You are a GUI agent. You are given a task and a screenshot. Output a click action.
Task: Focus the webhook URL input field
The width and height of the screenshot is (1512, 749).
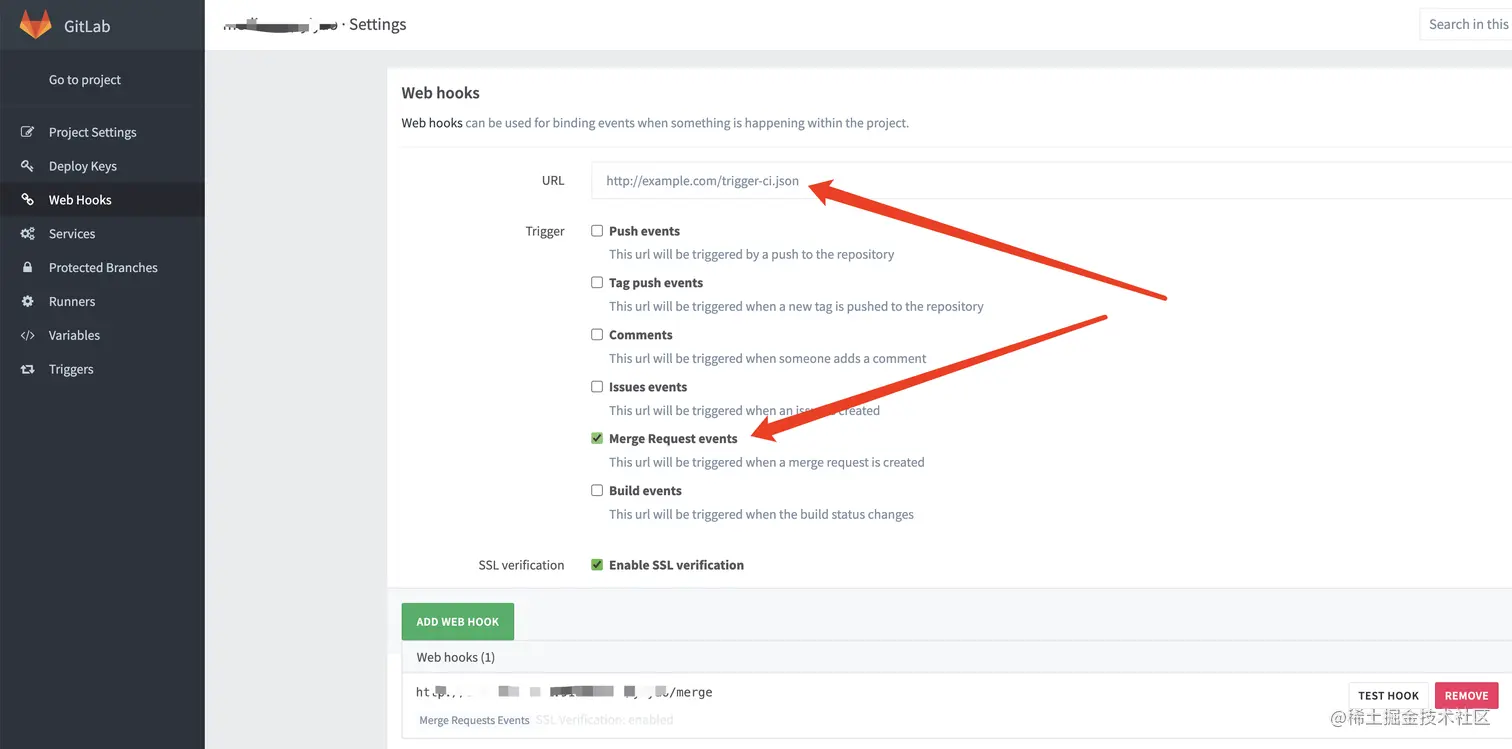(x=1051, y=181)
